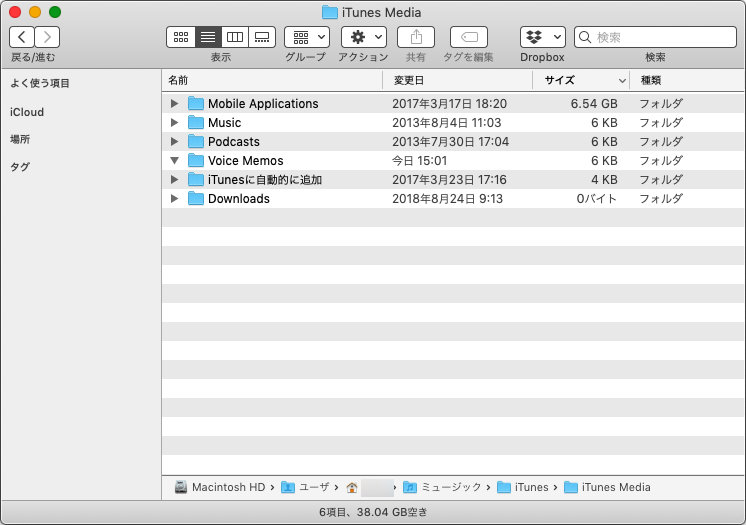
Task: Select 場所 section in the sidebar
Action: pos(20,139)
